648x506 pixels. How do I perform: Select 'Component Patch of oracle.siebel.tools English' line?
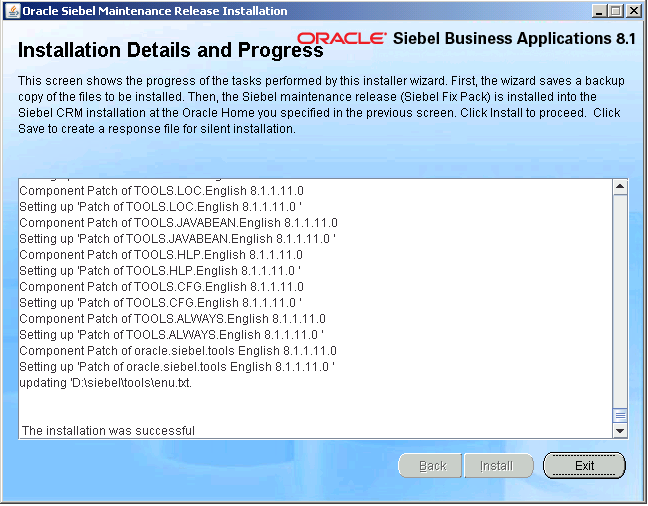178,351
